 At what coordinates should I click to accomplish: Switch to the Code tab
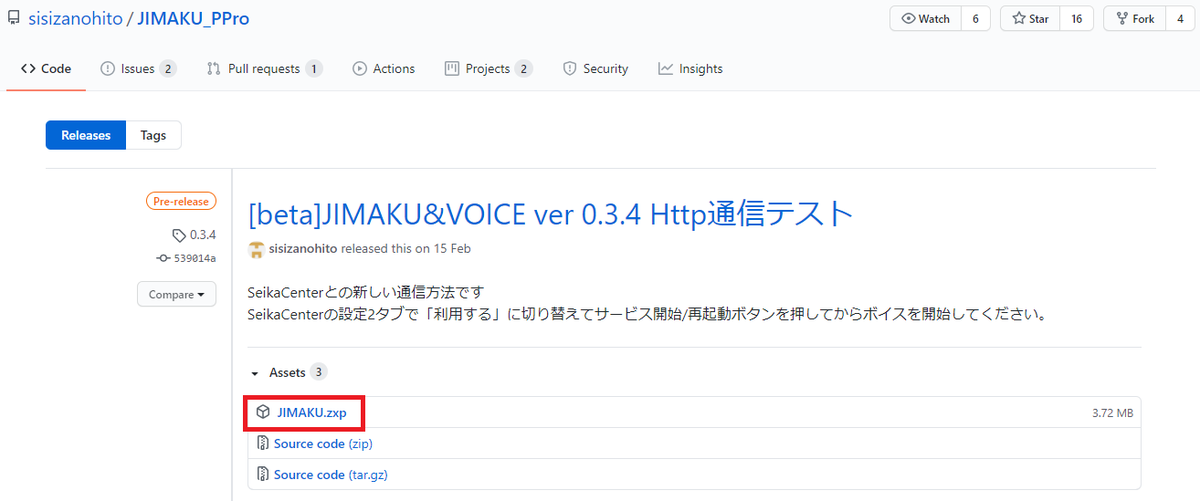click(x=46, y=69)
